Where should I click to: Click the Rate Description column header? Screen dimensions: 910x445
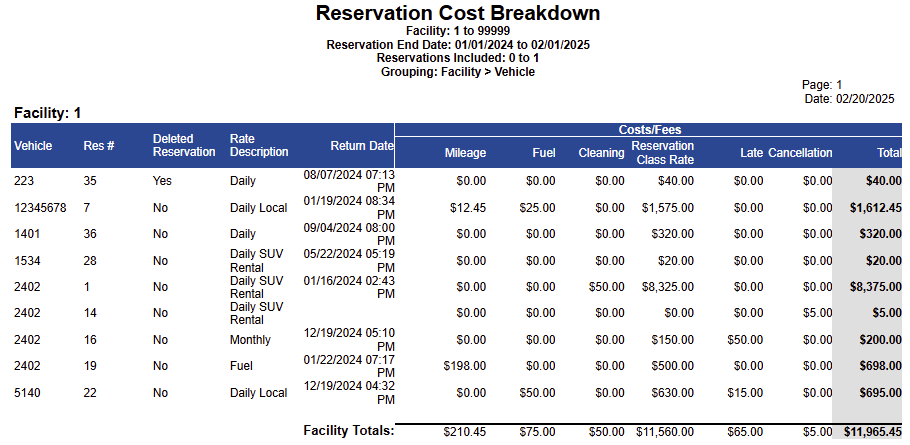click(x=259, y=146)
